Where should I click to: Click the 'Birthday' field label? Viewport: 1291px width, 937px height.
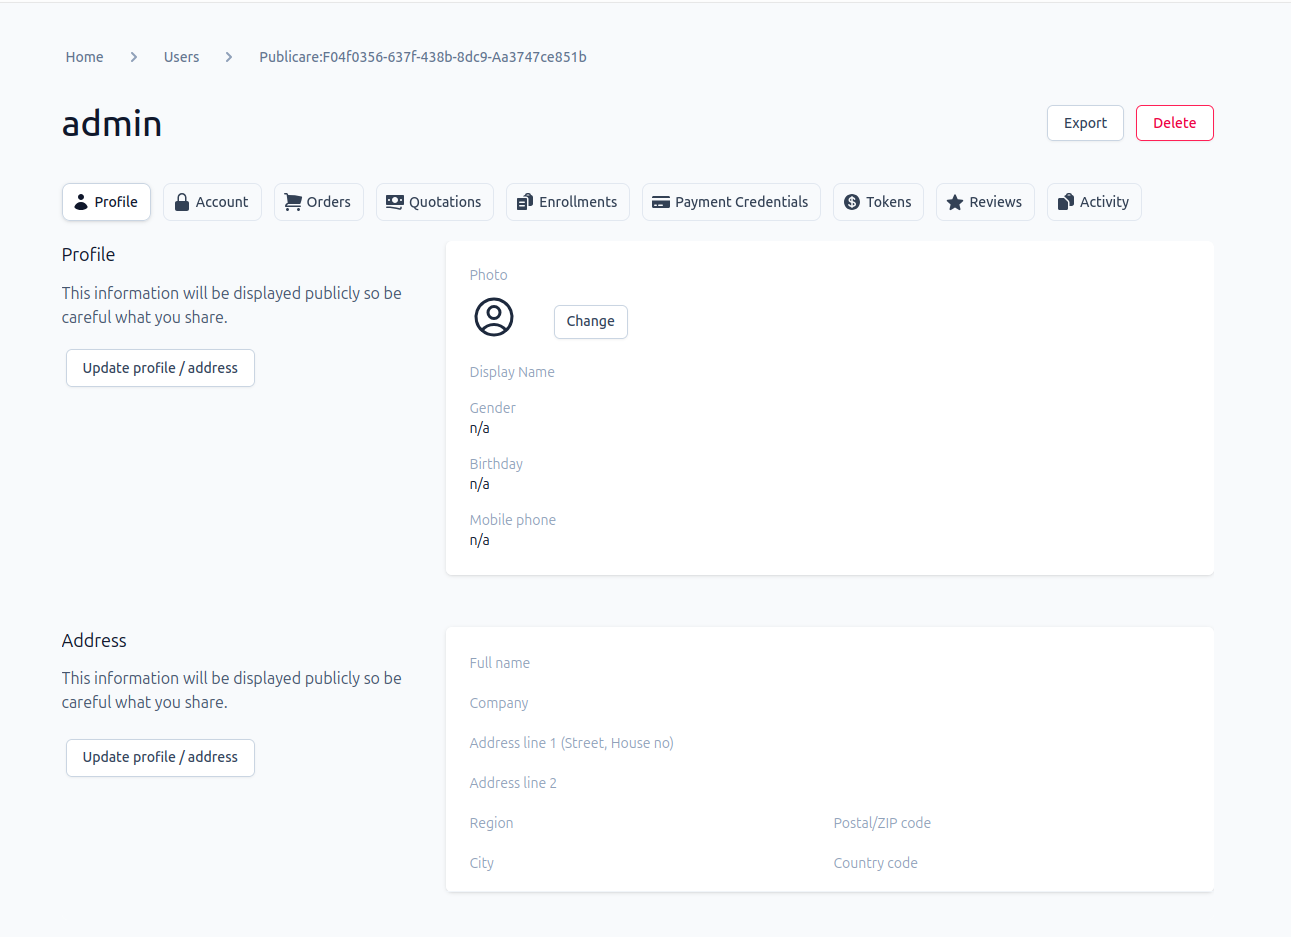(496, 464)
